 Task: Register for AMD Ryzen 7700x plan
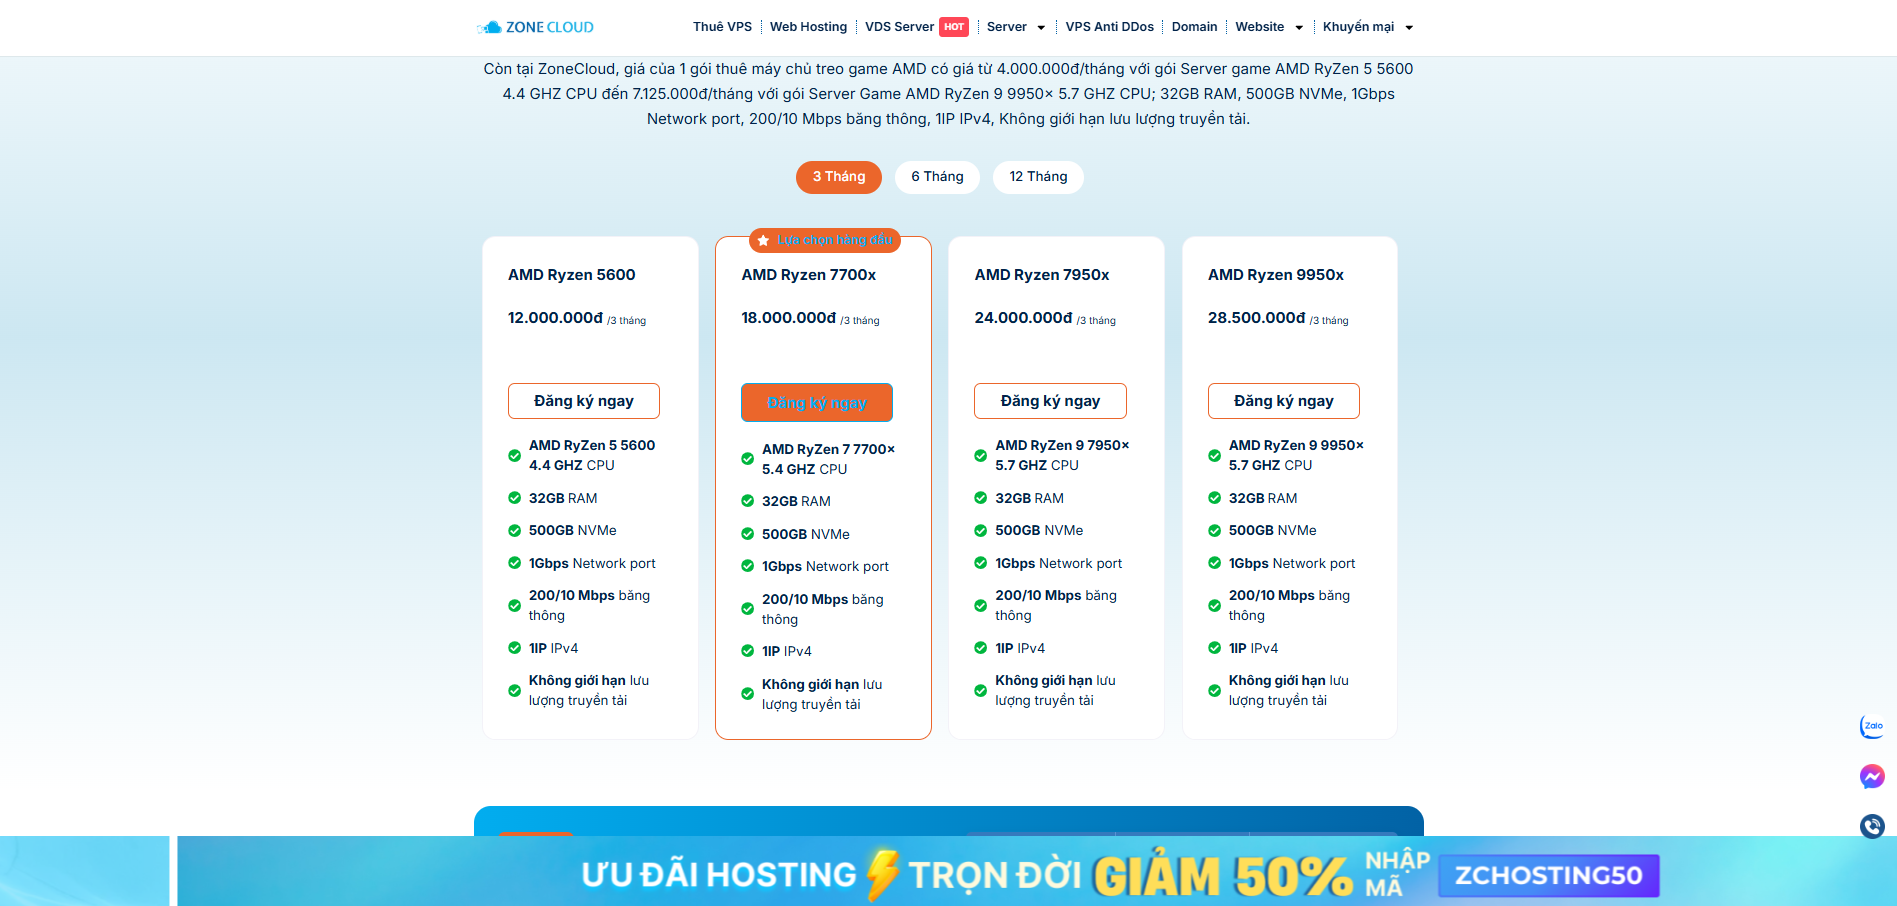(816, 403)
